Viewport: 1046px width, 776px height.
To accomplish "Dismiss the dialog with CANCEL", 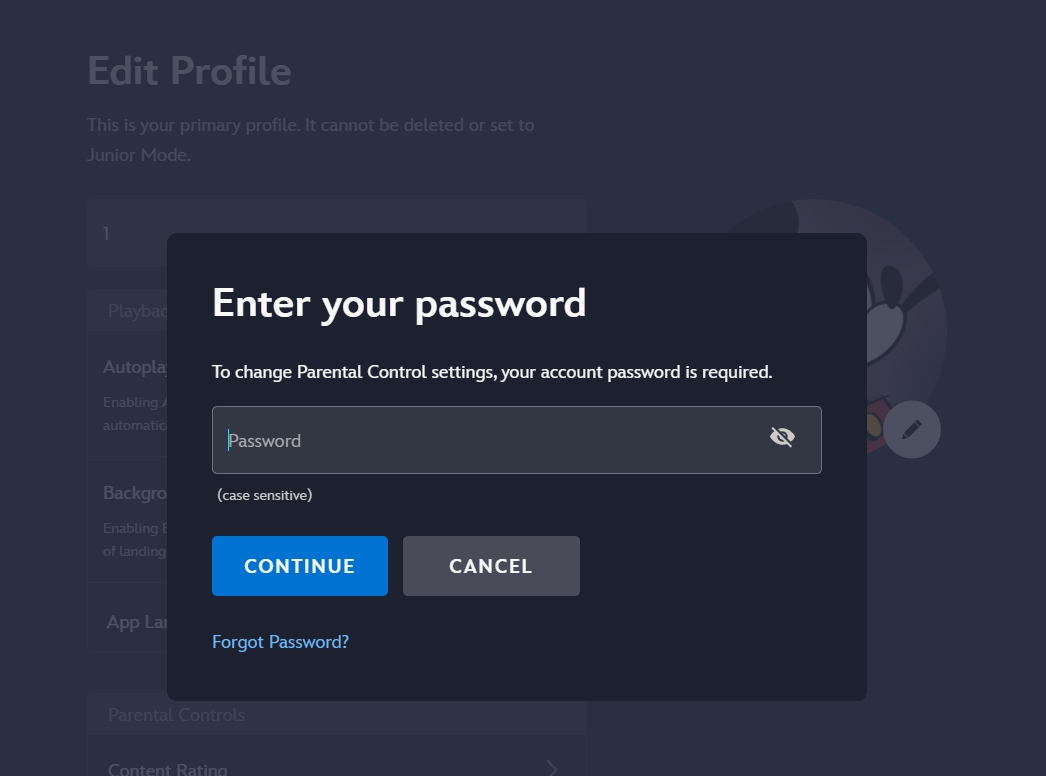I will (x=491, y=566).
